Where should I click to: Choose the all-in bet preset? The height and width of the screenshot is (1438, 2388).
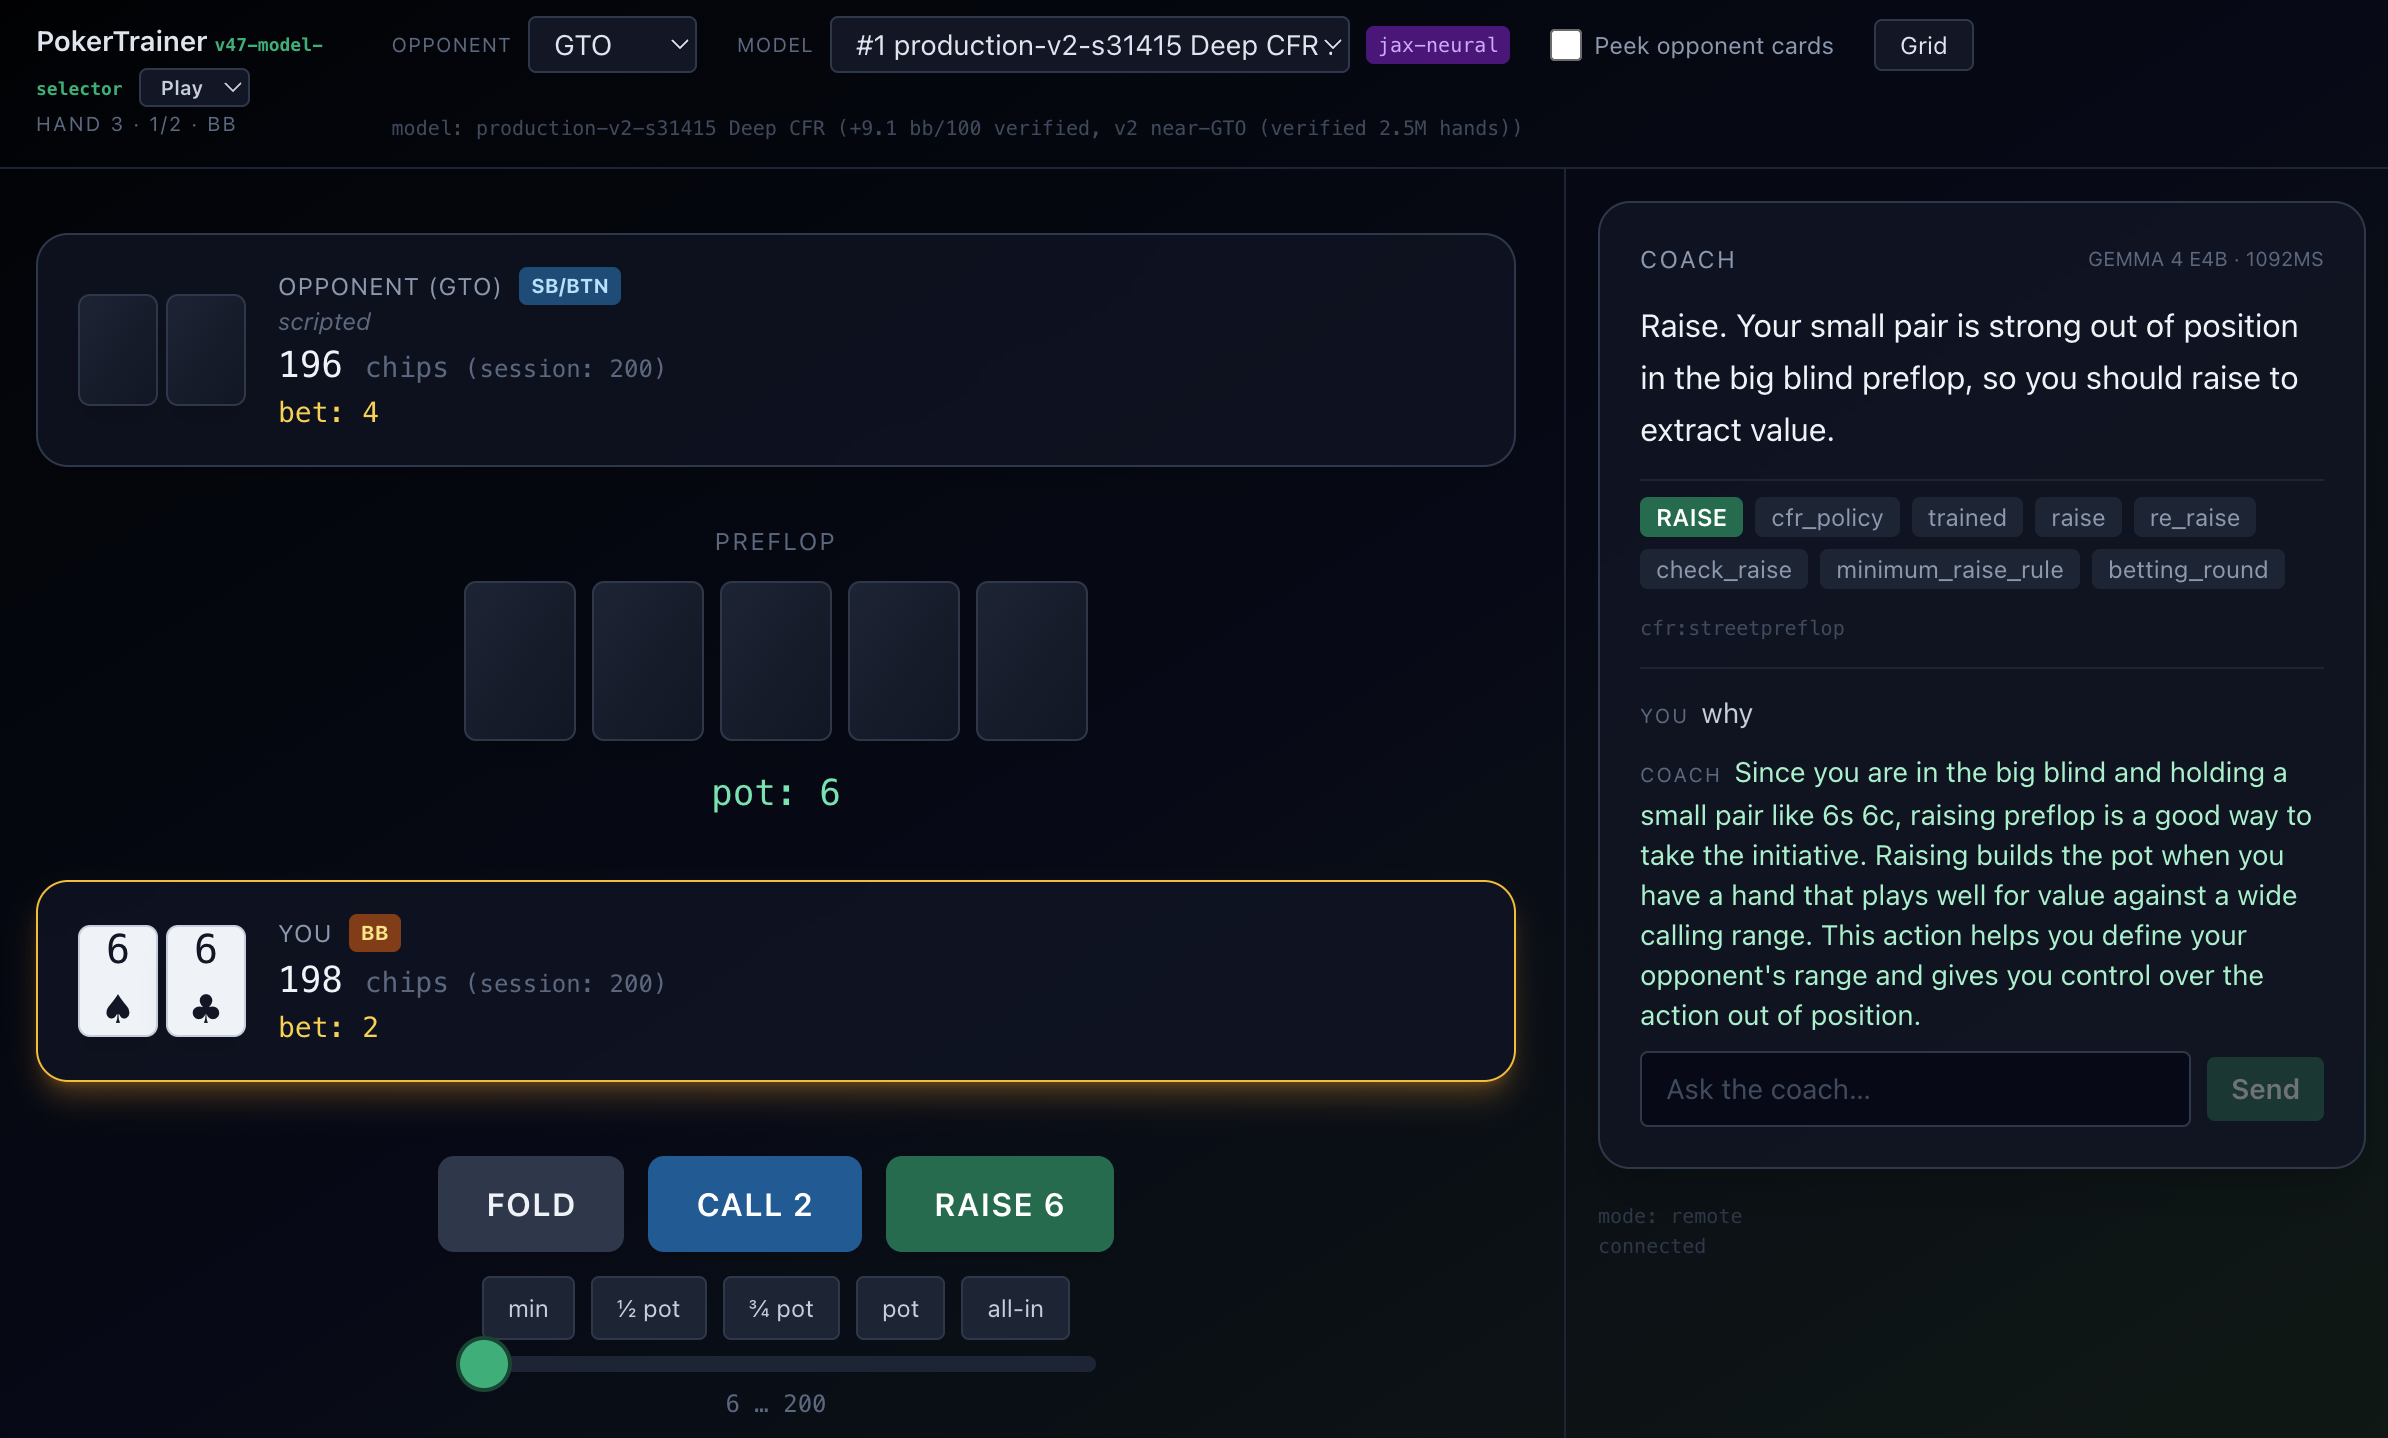point(1014,1308)
